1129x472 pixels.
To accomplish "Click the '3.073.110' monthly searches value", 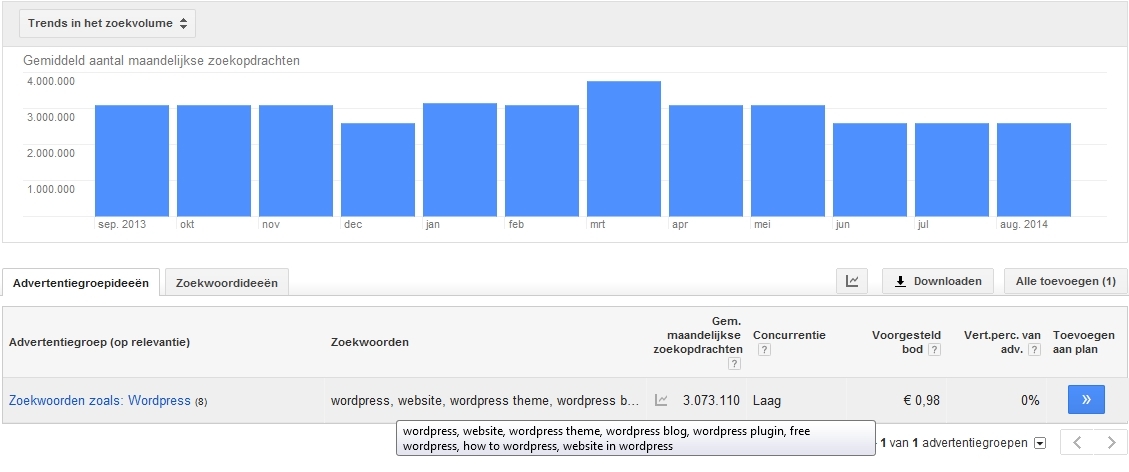I will pos(711,401).
